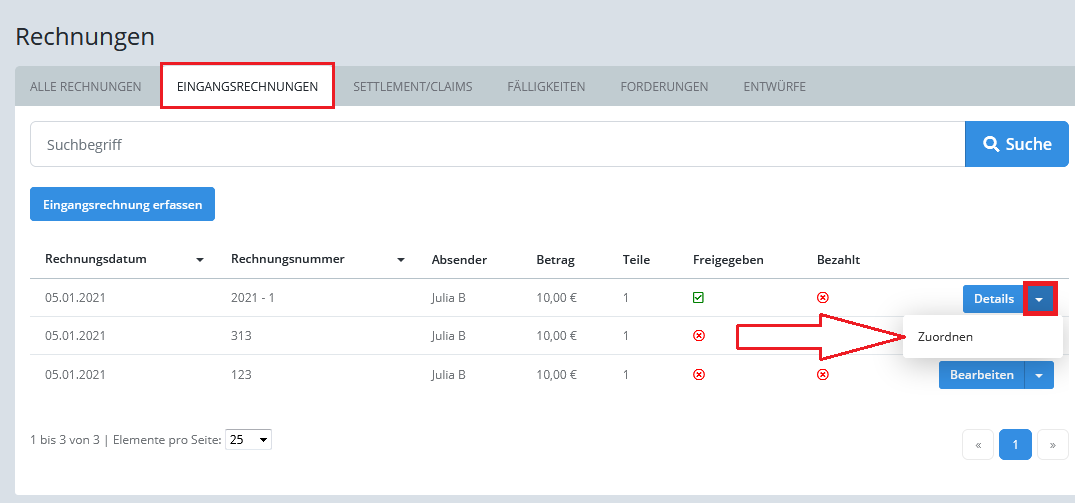Go to the Forderungen tab
This screenshot has width=1075, height=503.
pos(664,87)
